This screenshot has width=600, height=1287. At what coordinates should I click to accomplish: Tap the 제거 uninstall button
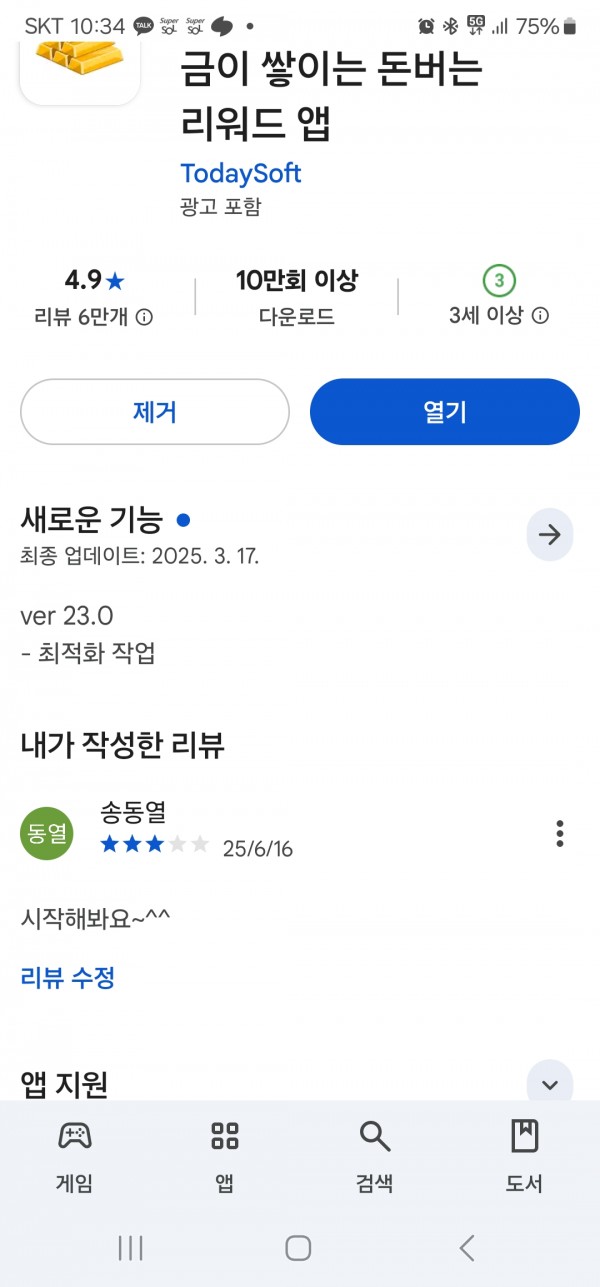[x=155, y=411]
